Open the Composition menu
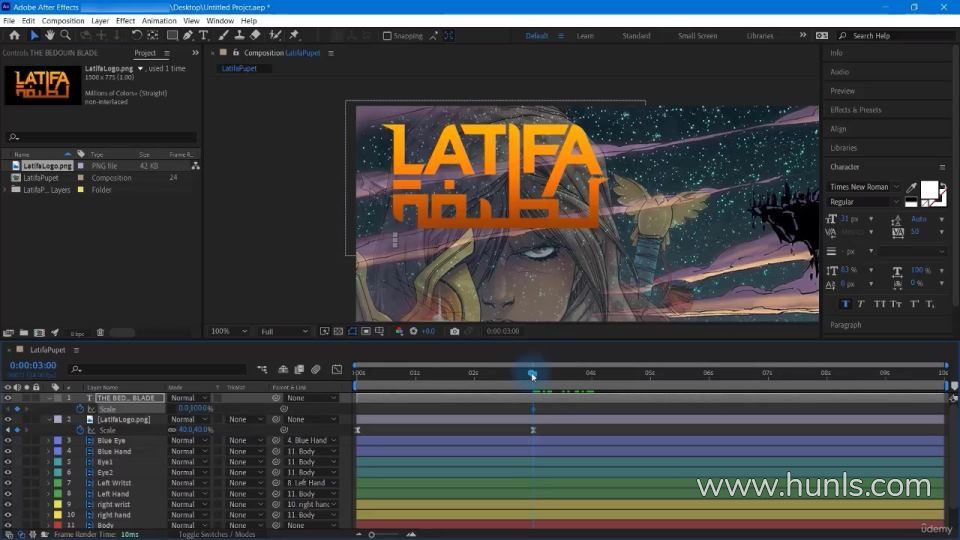Image resolution: width=960 pixels, height=540 pixels. (x=63, y=21)
